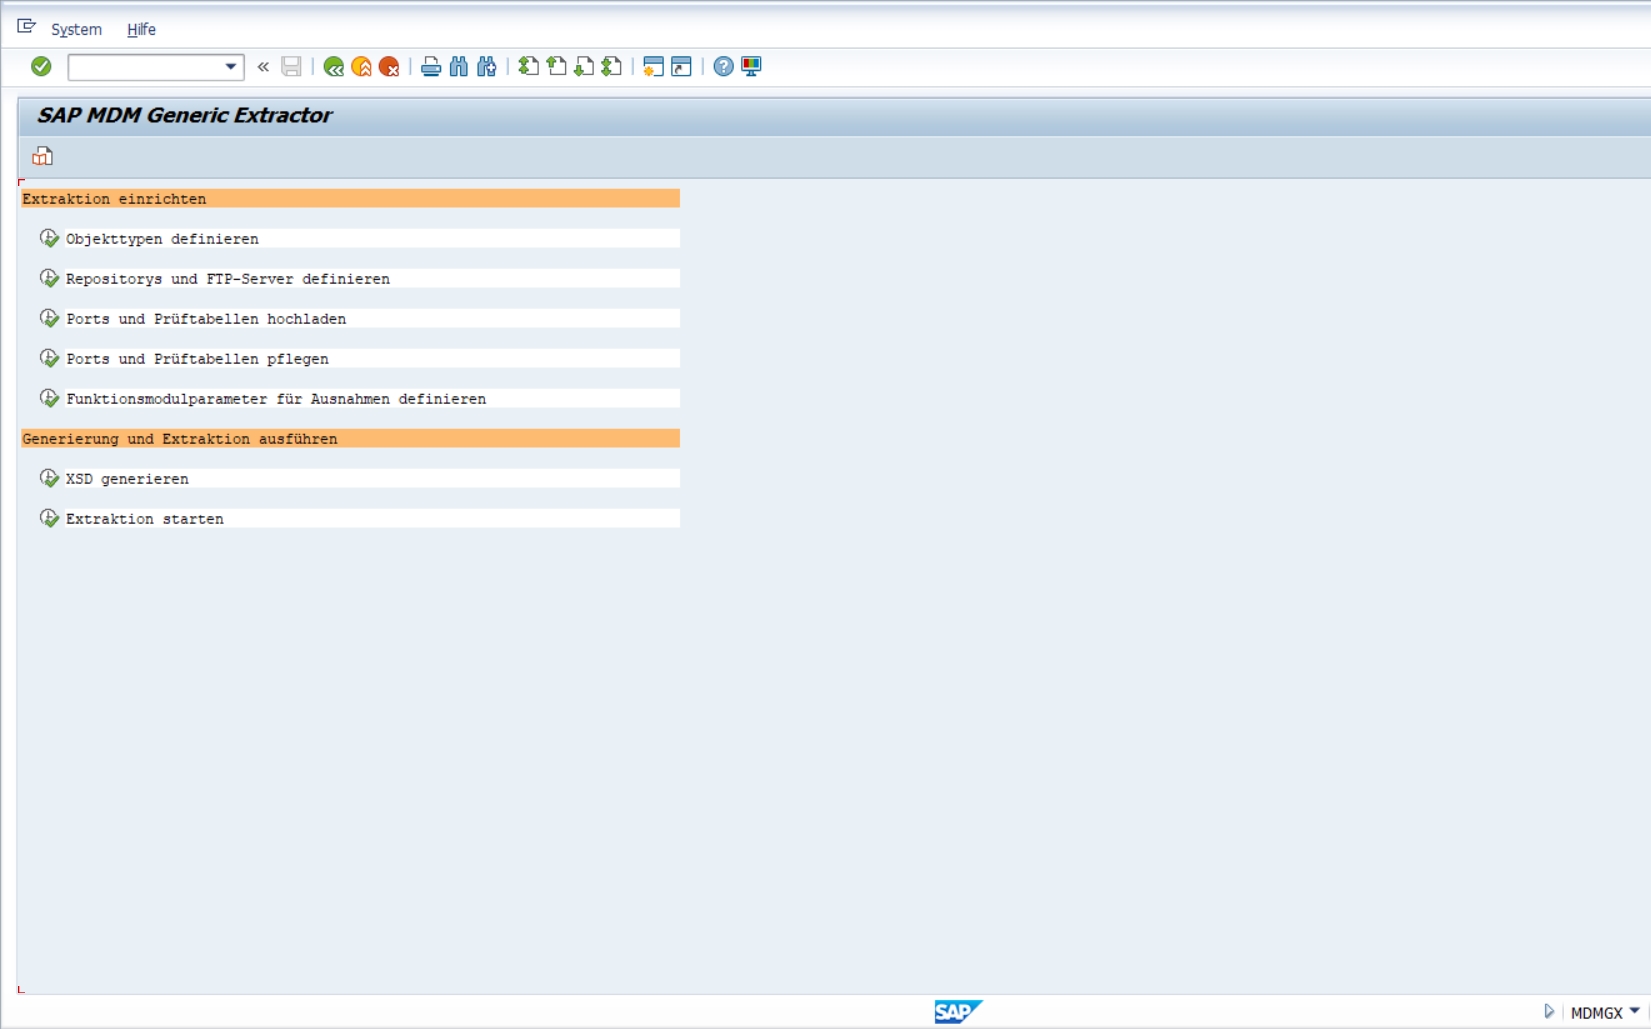This screenshot has width=1651, height=1029.
Task: Execute Extraktion starten icon
Action: [x=49, y=518]
